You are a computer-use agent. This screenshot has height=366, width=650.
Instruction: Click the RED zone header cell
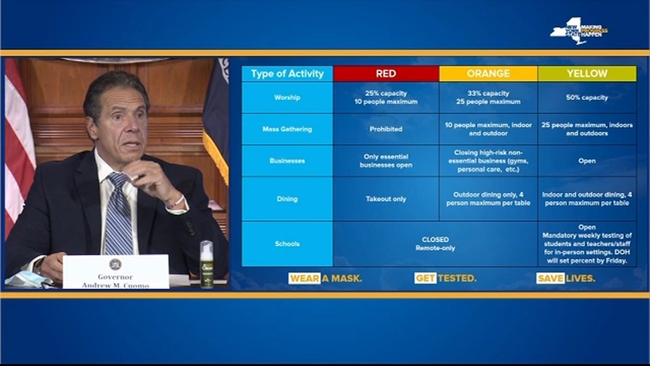(x=386, y=74)
